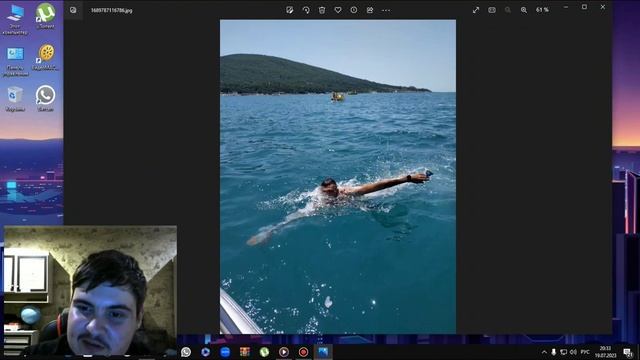This screenshot has height=360, width=640.
Task: Click the fit-to-window icon
Action: [492, 10]
